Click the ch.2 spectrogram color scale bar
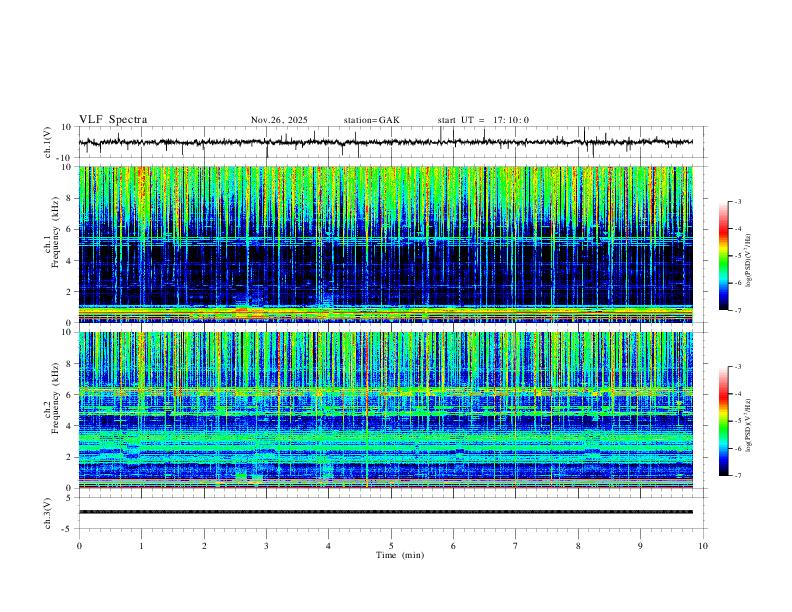 (x=723, y=421)
